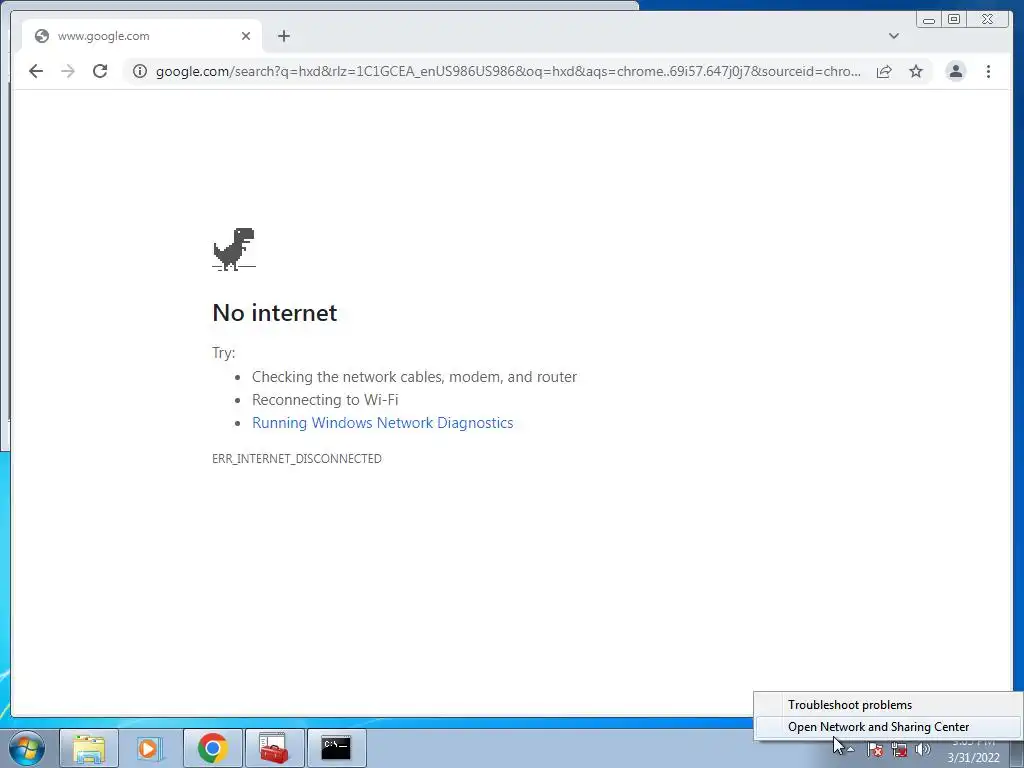Open Running Windows Network Diagnostics link

tap(383, 423)
